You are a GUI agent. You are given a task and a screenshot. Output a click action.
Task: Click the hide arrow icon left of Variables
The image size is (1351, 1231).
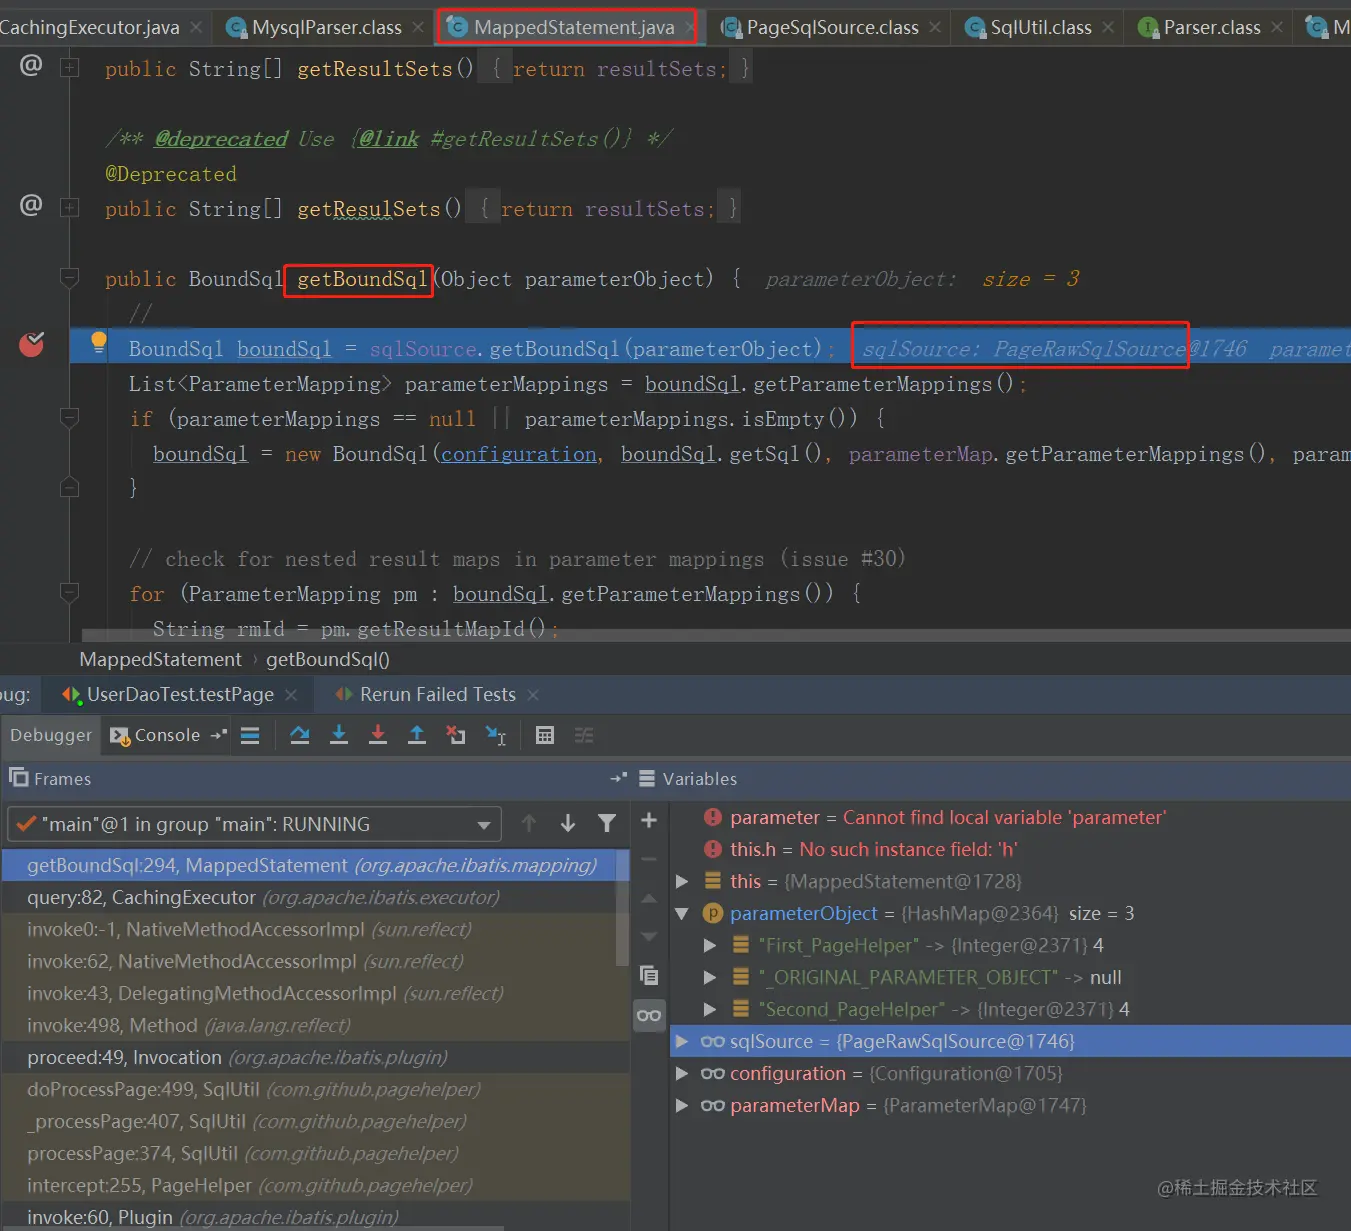click(x=618, y=778)
